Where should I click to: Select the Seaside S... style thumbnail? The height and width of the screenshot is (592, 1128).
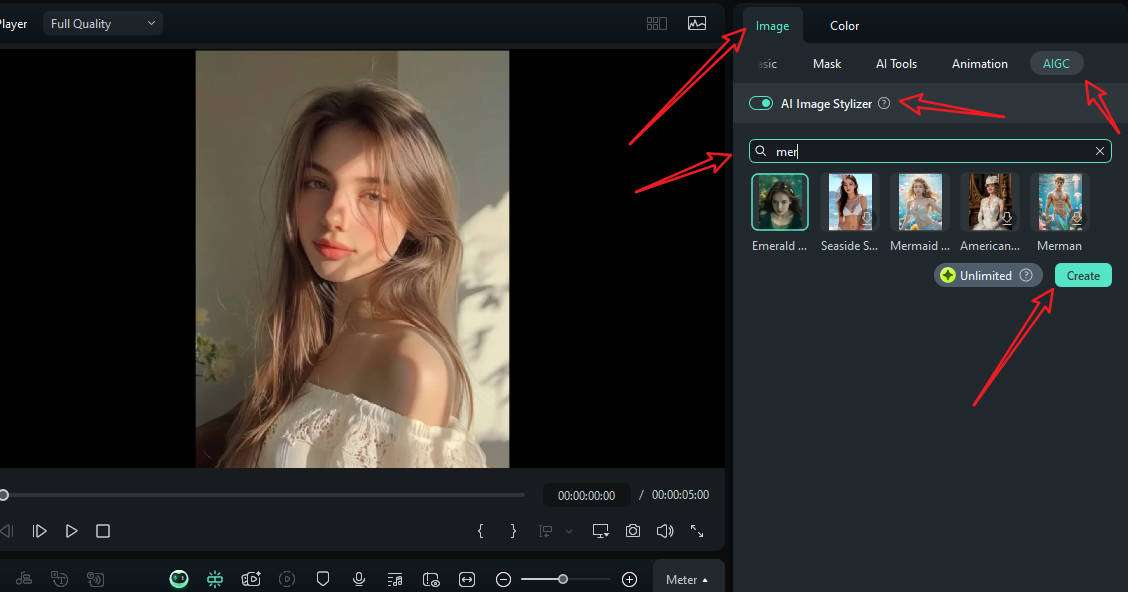[850, 202]
